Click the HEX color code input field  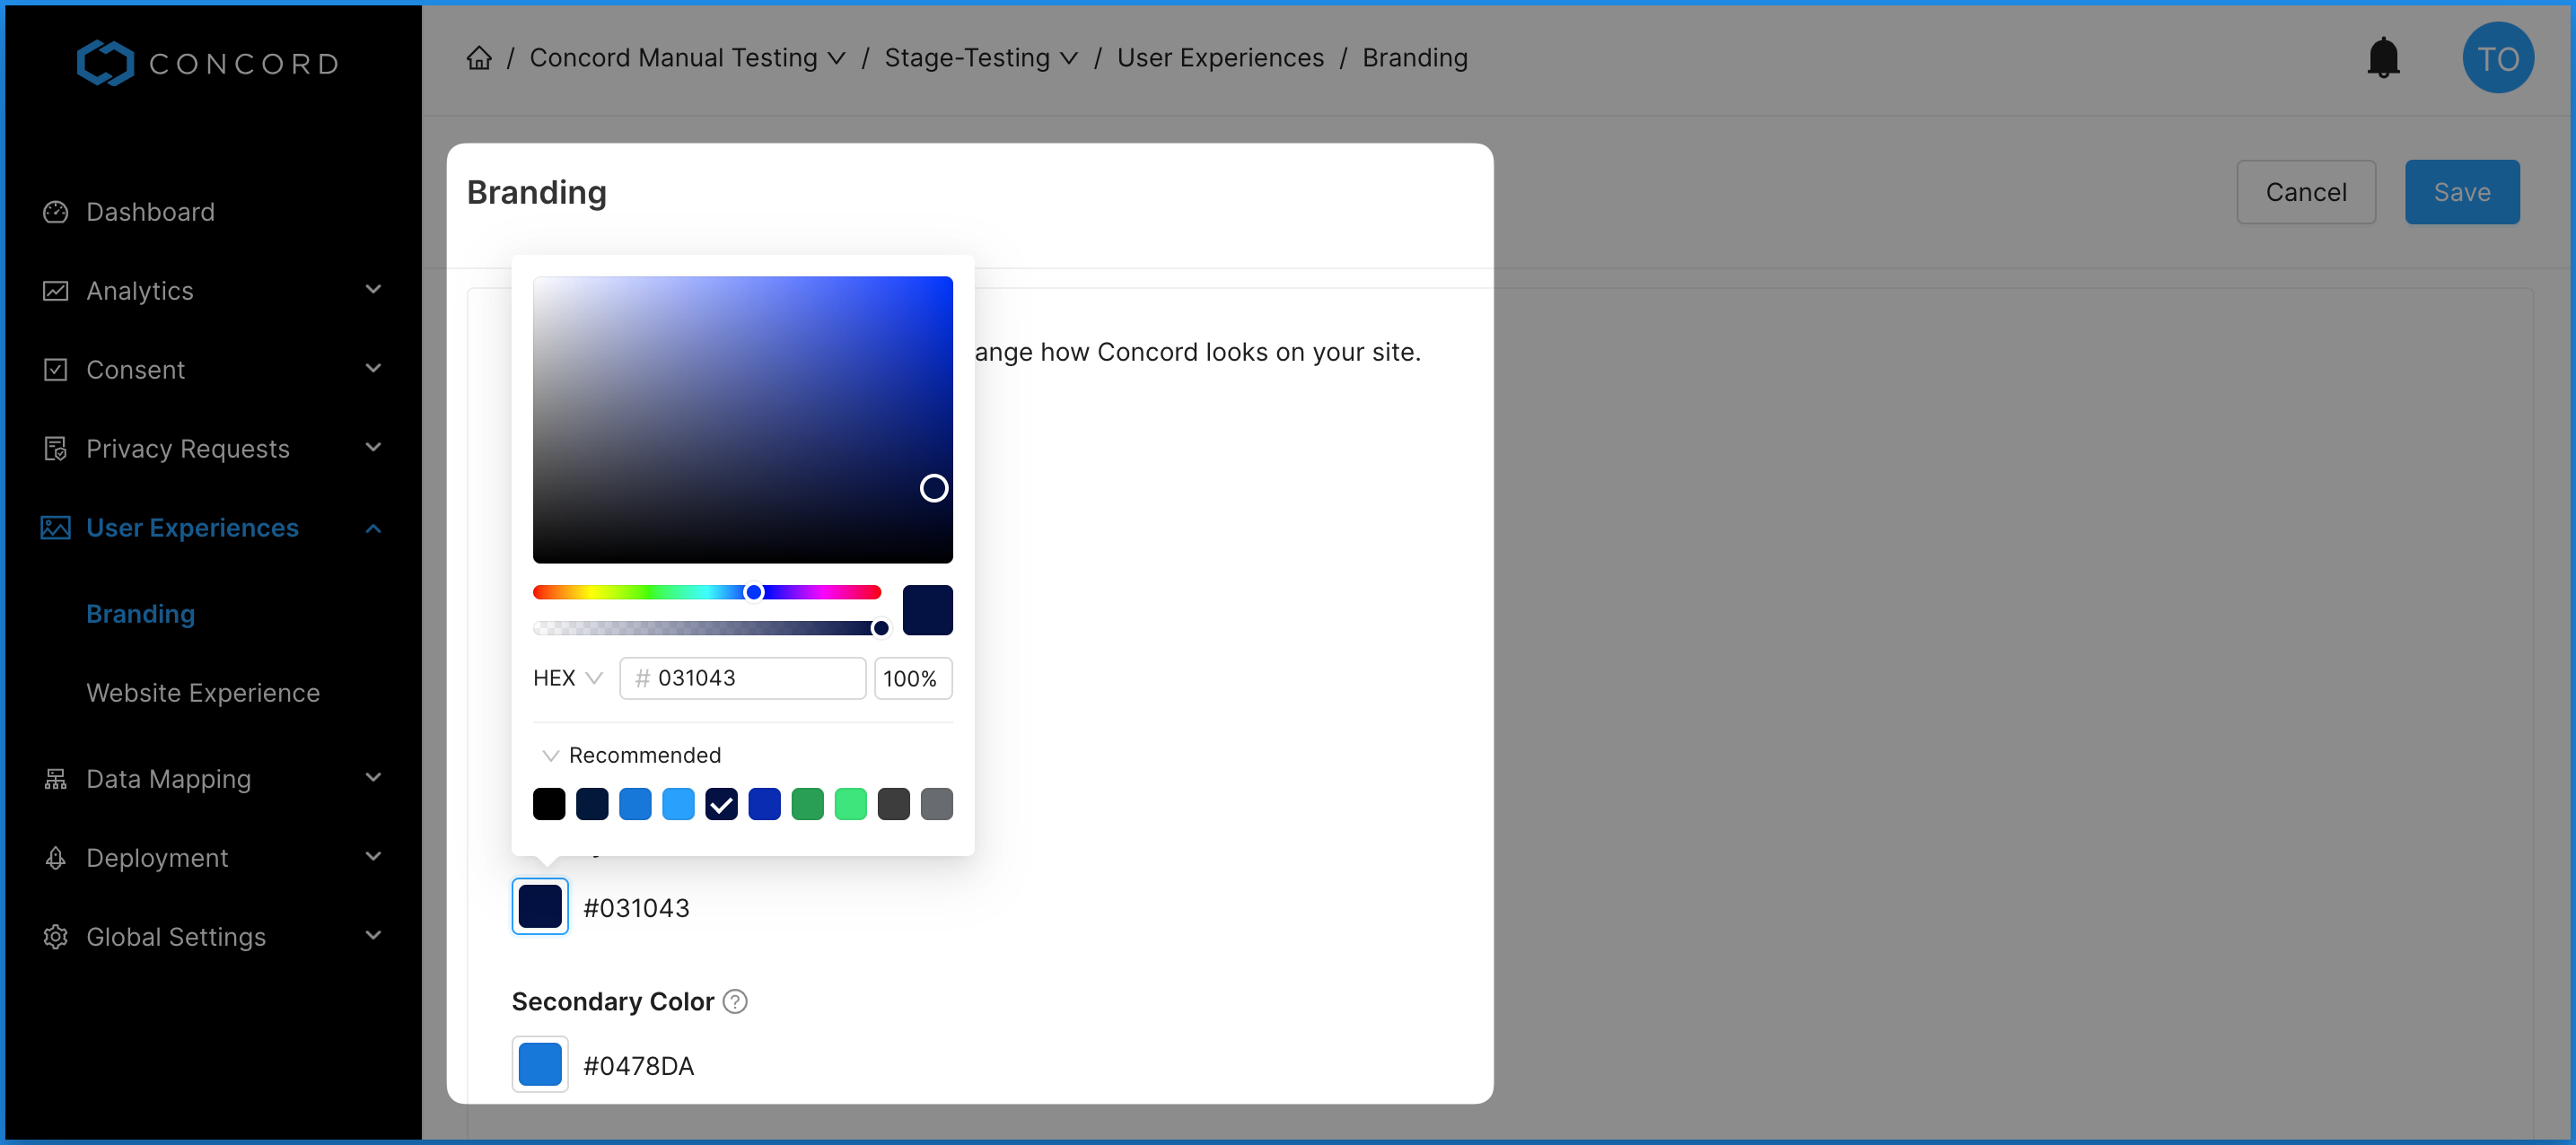(742, 677)
